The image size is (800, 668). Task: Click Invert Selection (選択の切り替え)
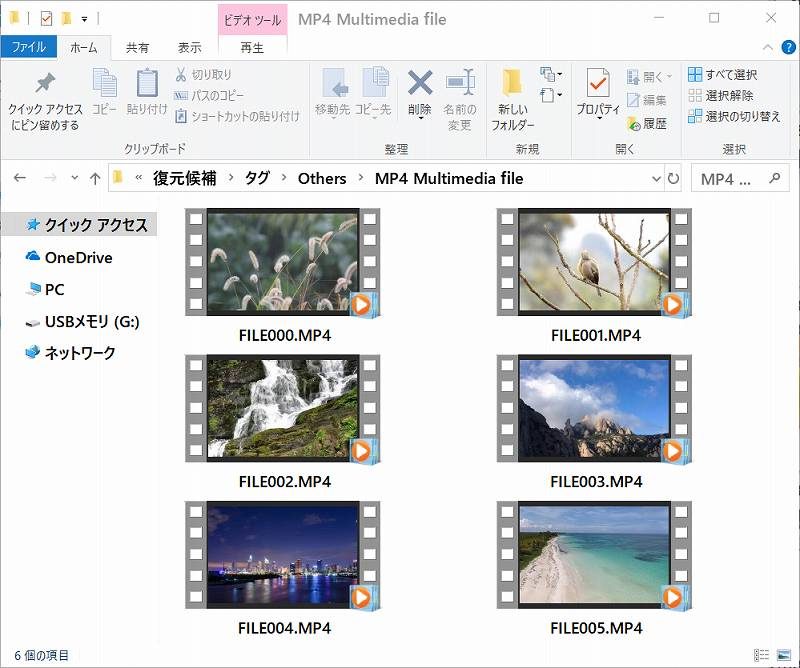coord(733,117)
